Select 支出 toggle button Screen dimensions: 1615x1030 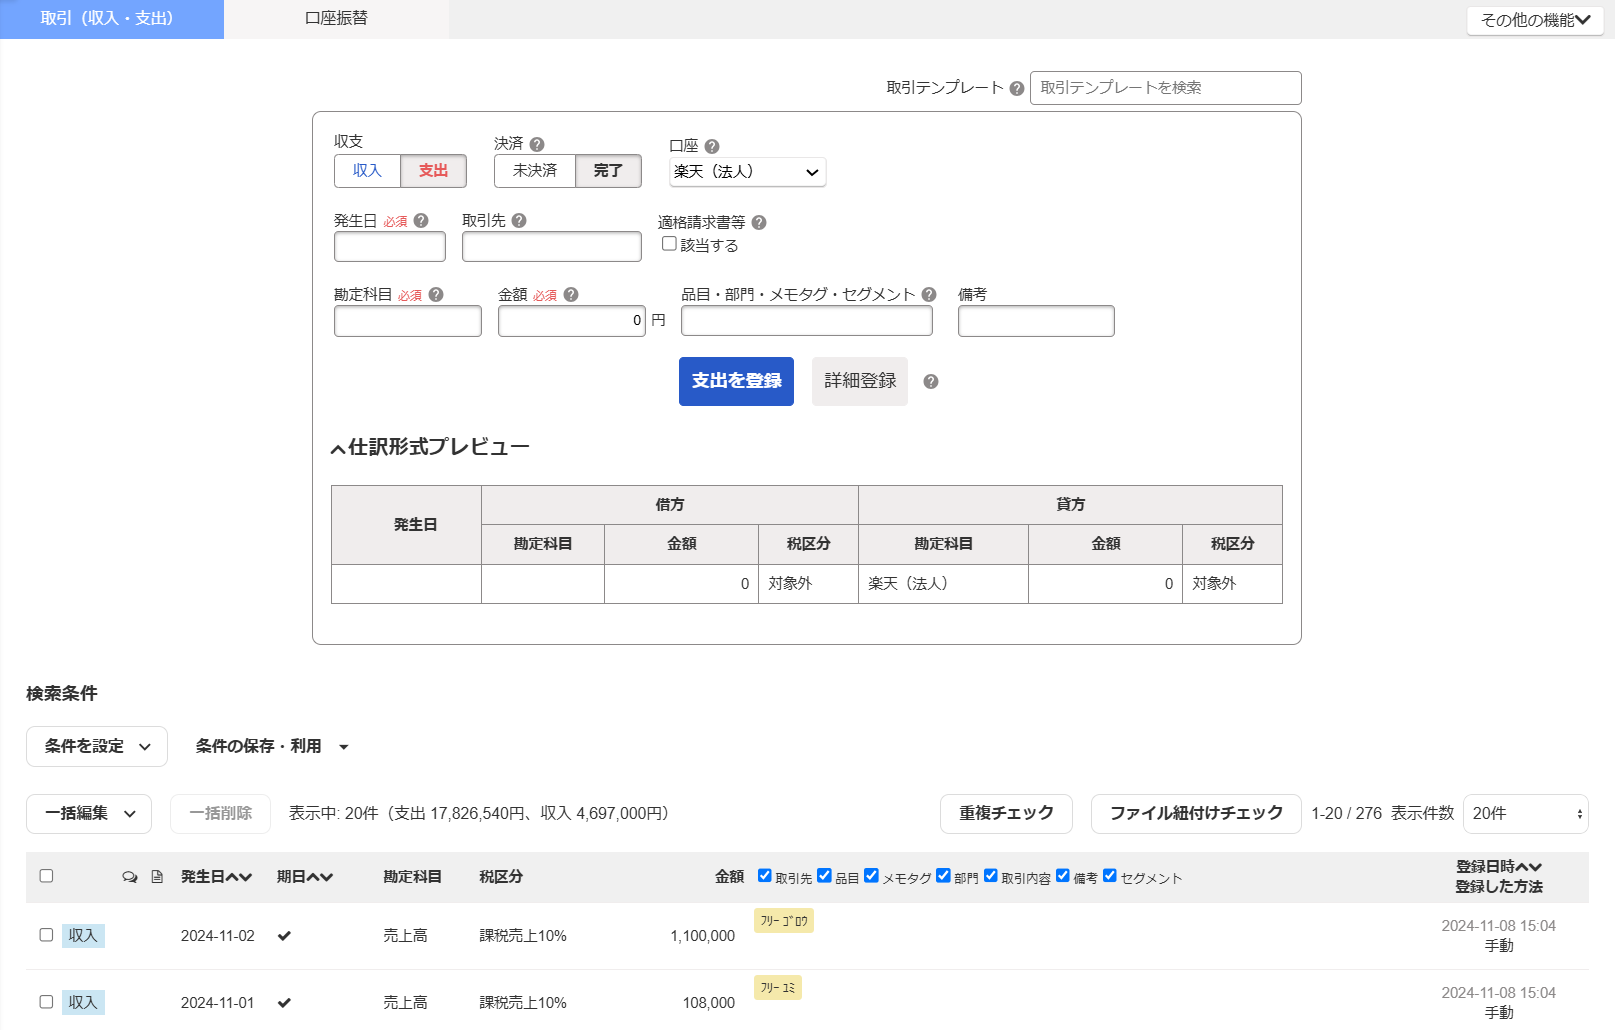433,171
